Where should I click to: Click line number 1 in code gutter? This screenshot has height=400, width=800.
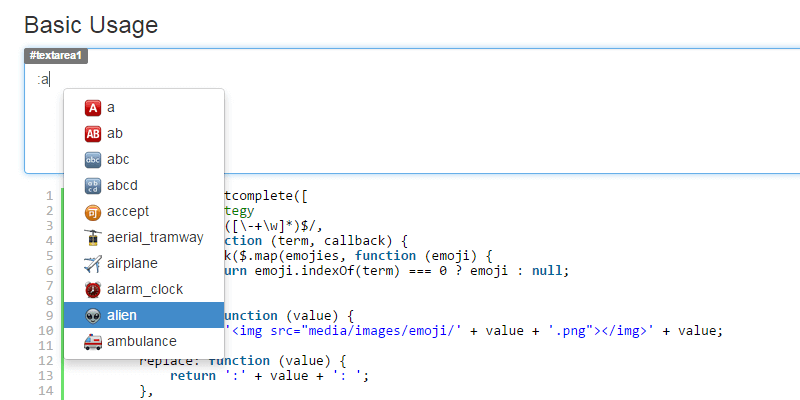click(x=48, y=196)
